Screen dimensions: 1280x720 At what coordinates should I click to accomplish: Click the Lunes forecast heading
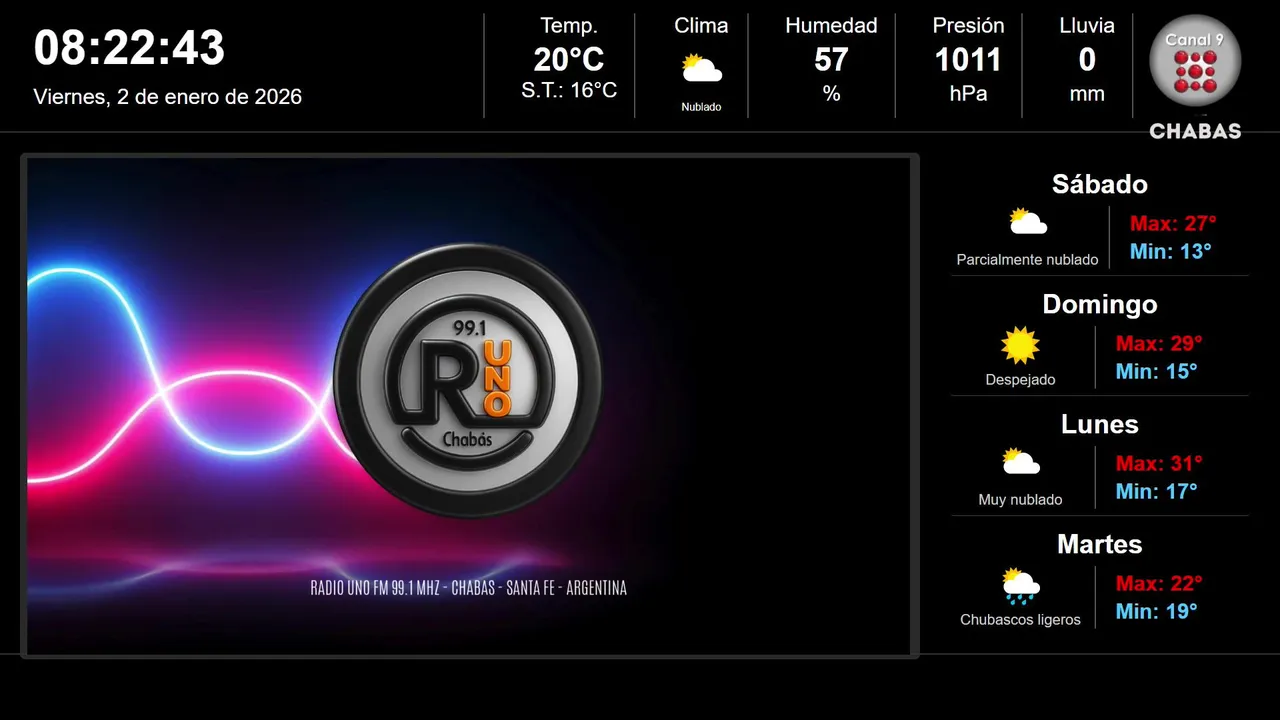pyautogui.click(x=1100, y=424)
